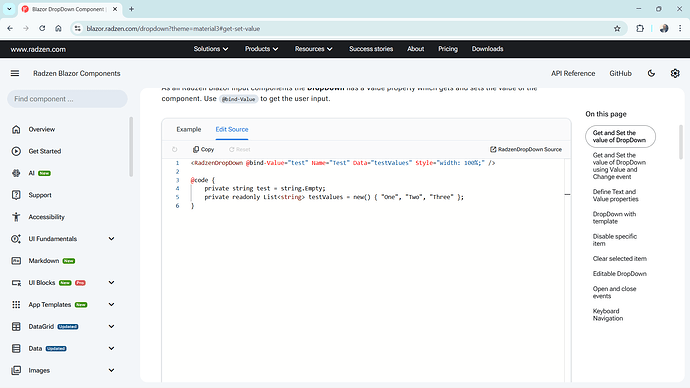Go back to previous page
Screen dimensions: 690x388
click(10, 29)
